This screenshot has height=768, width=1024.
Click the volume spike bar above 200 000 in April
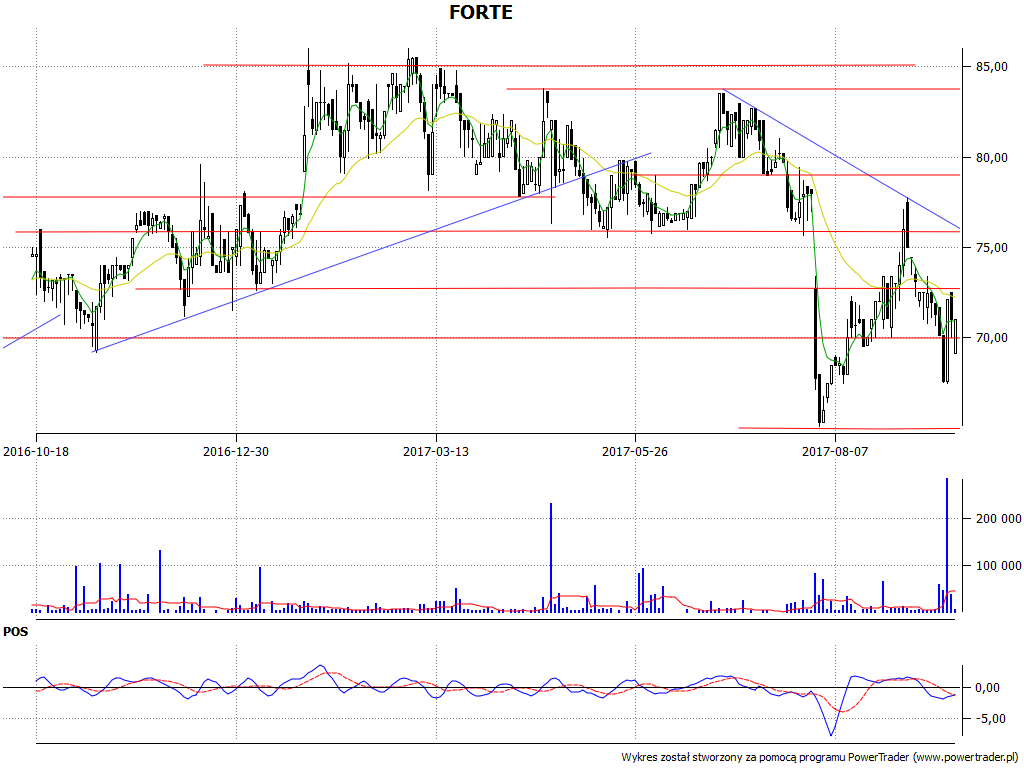[551, 558]
